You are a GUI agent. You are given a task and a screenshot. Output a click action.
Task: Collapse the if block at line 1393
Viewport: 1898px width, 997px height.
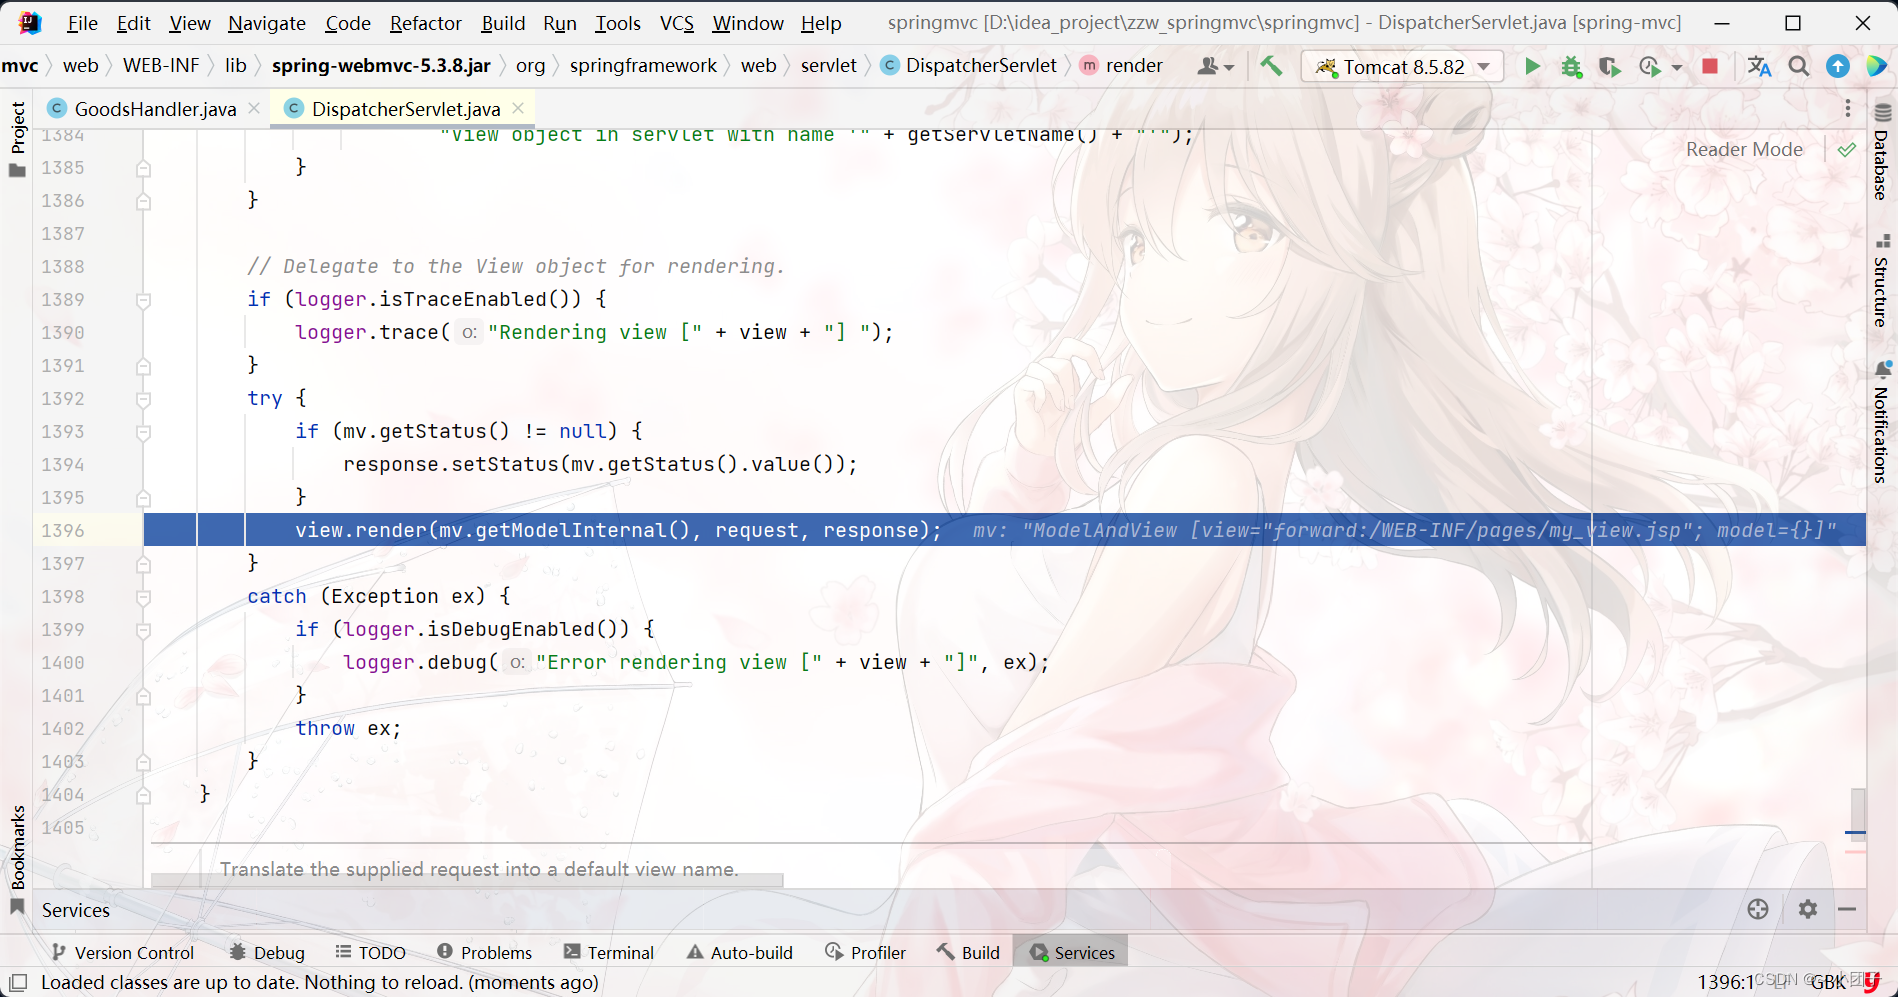(x=143, y=432)
